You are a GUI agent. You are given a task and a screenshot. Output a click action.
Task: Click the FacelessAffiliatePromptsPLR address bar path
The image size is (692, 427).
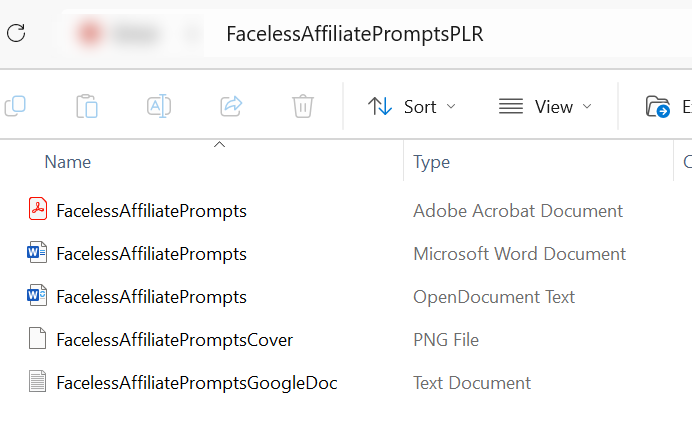click(x=354, y=33)
